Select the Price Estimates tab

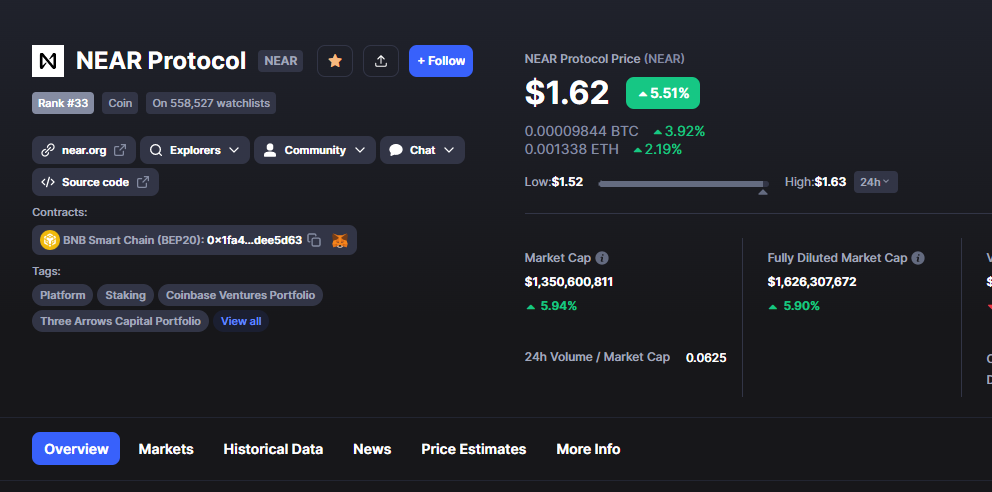coord(474,449)
